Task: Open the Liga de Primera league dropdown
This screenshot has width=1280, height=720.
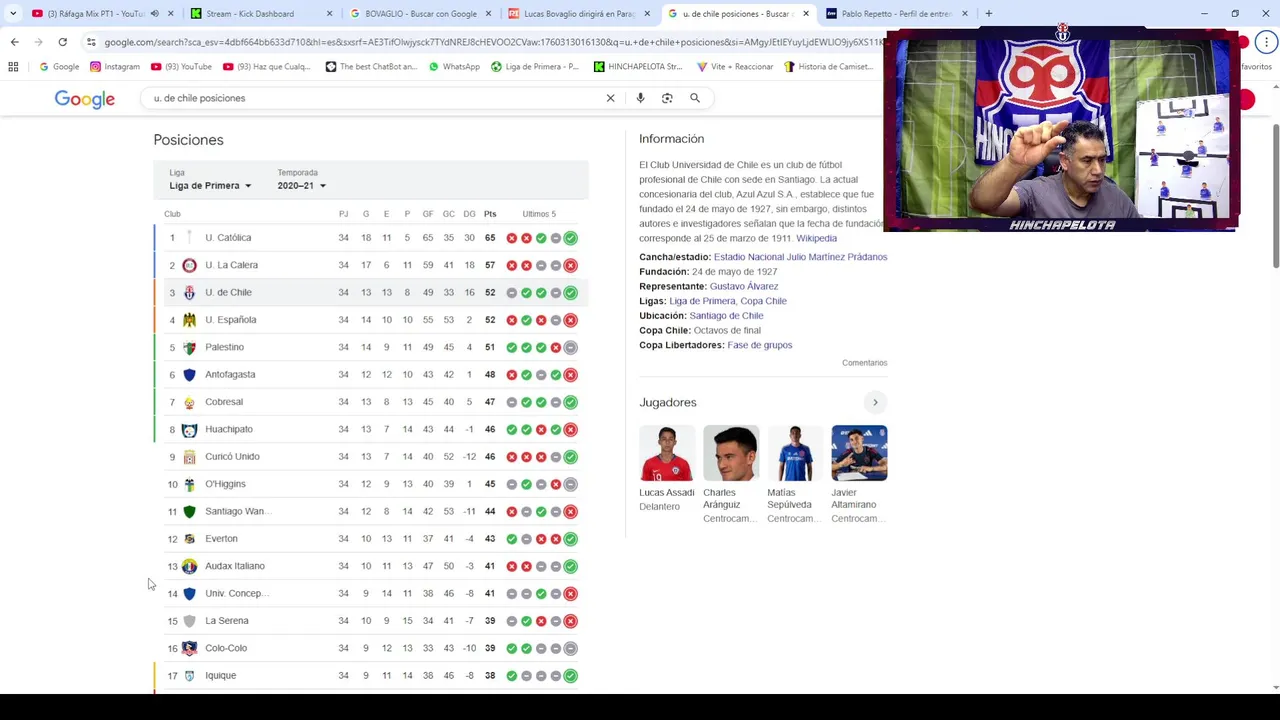Action: tap(210, 186)
